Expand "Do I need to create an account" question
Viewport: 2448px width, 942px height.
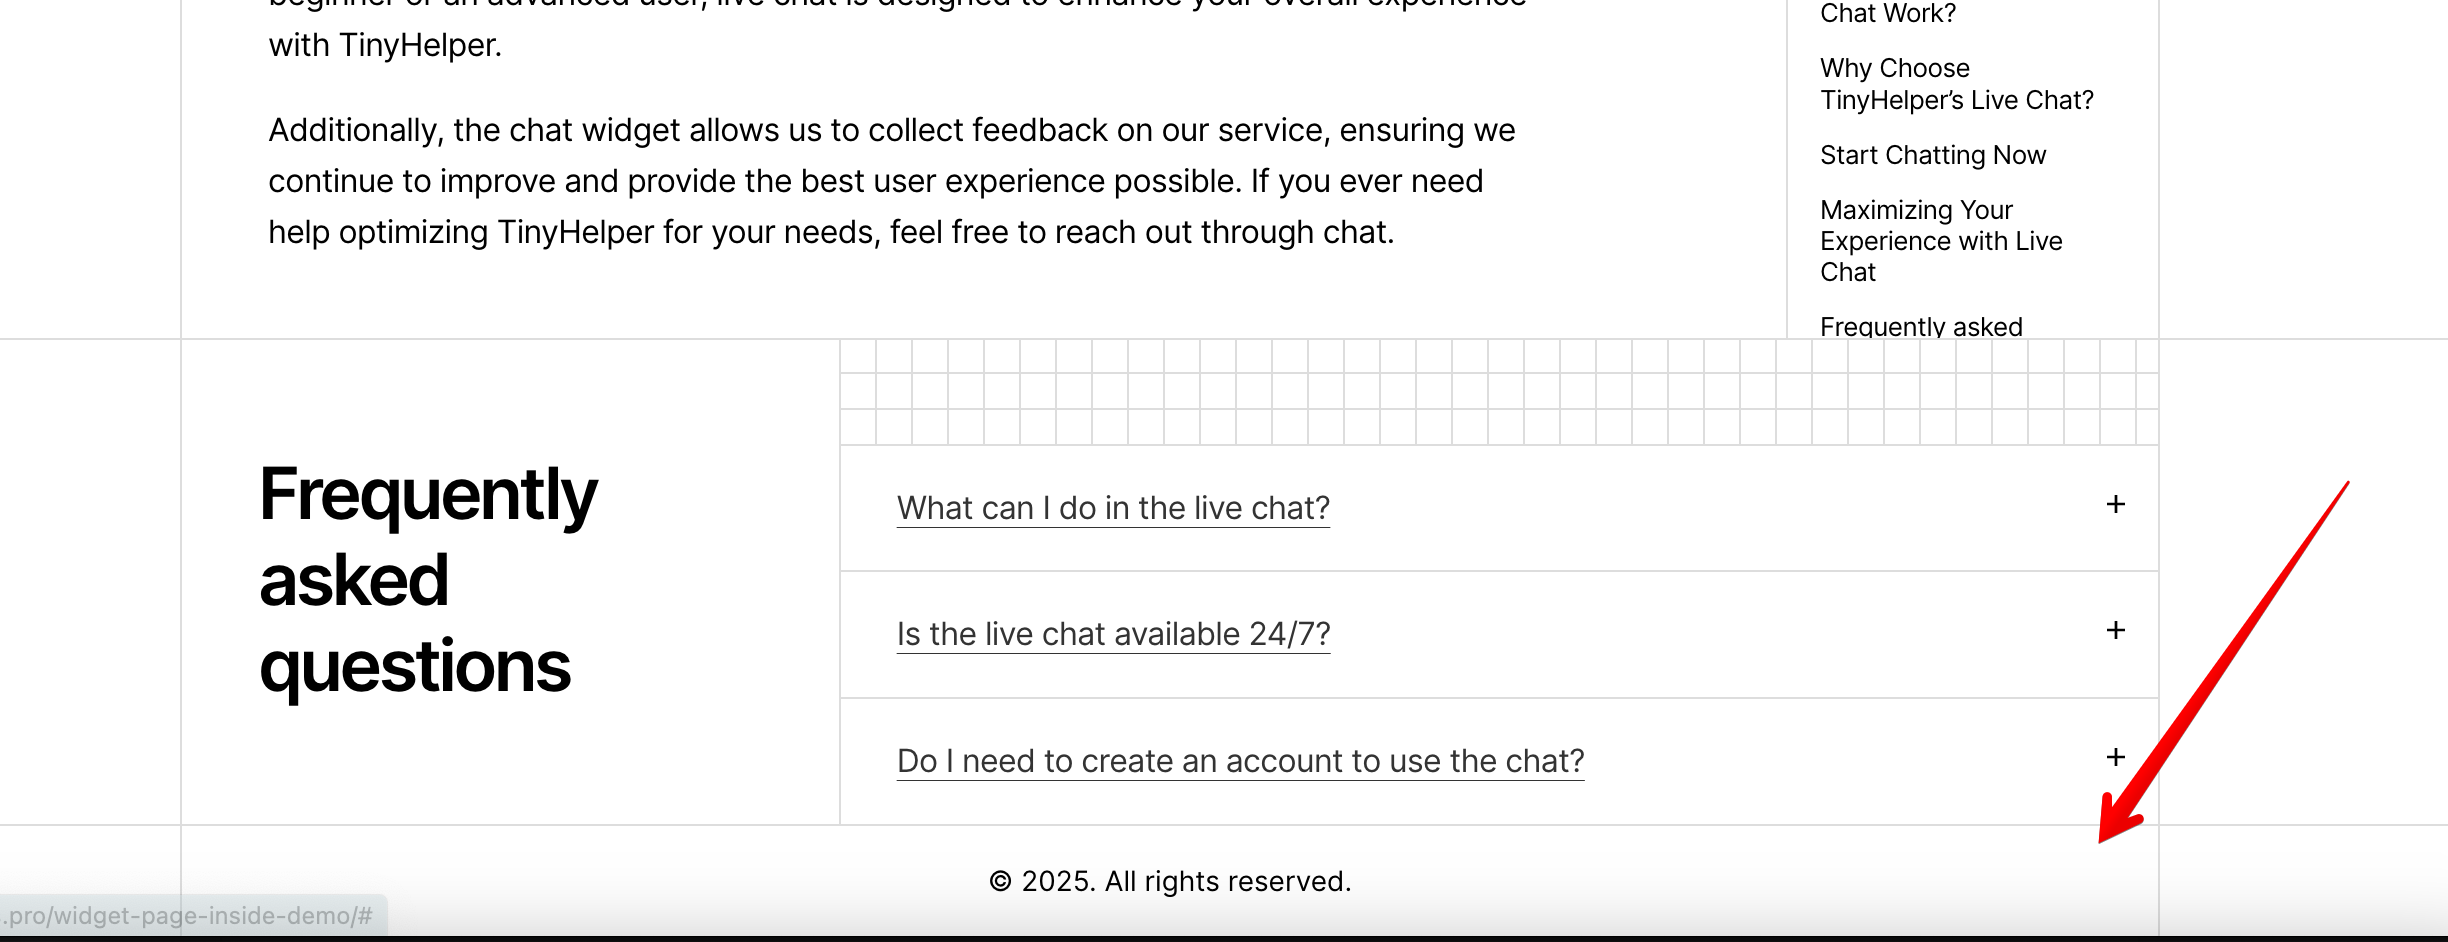(1240, 761)
